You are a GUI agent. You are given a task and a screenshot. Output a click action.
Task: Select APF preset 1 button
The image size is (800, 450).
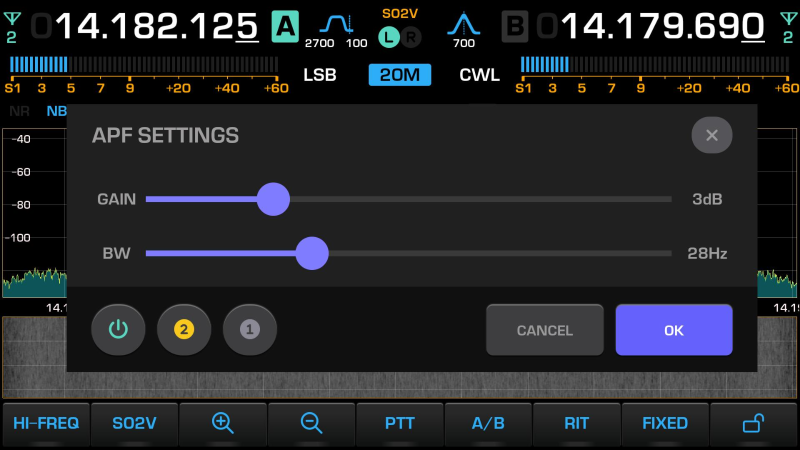[x=250, y=329]
